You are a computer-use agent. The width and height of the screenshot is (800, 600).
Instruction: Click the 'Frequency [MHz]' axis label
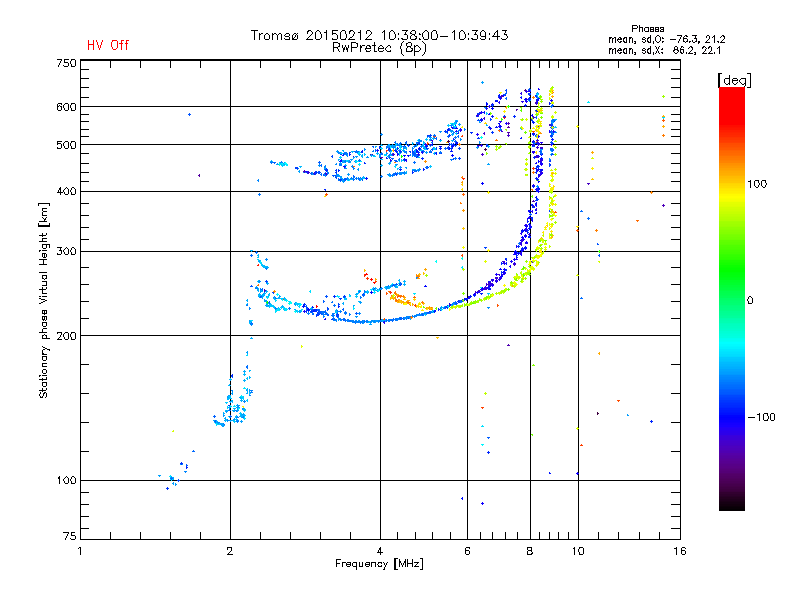point(379,564)
